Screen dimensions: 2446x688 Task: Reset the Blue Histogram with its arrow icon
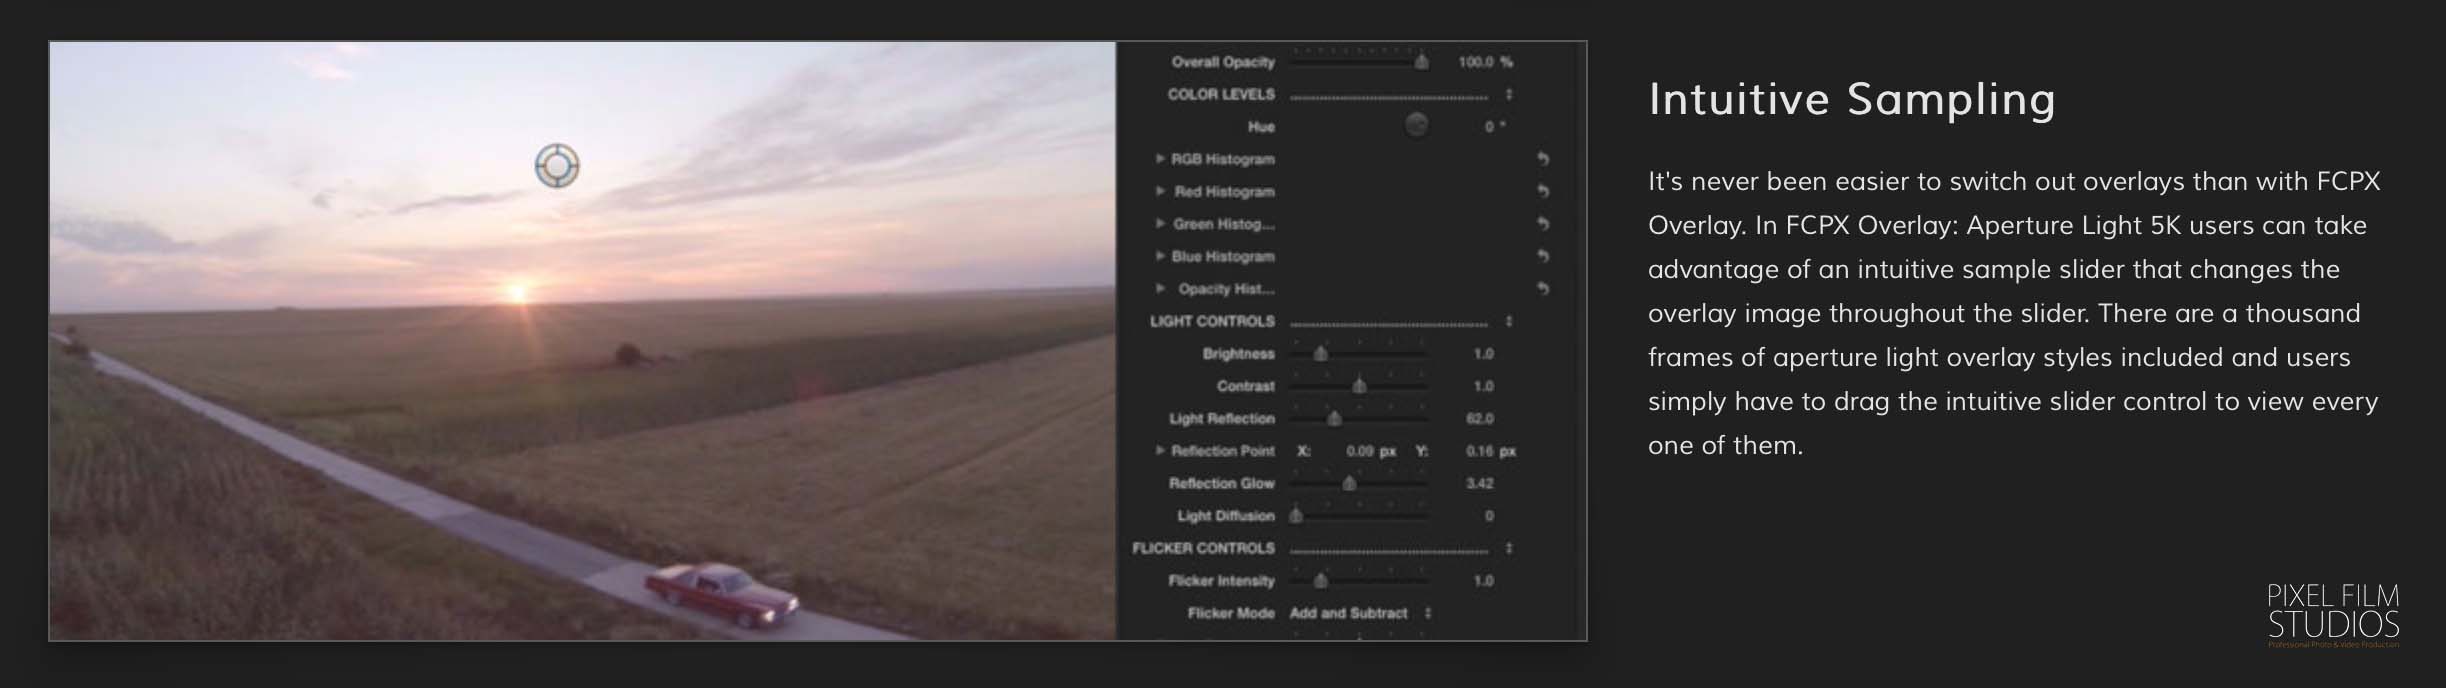tap(1543, 256)
